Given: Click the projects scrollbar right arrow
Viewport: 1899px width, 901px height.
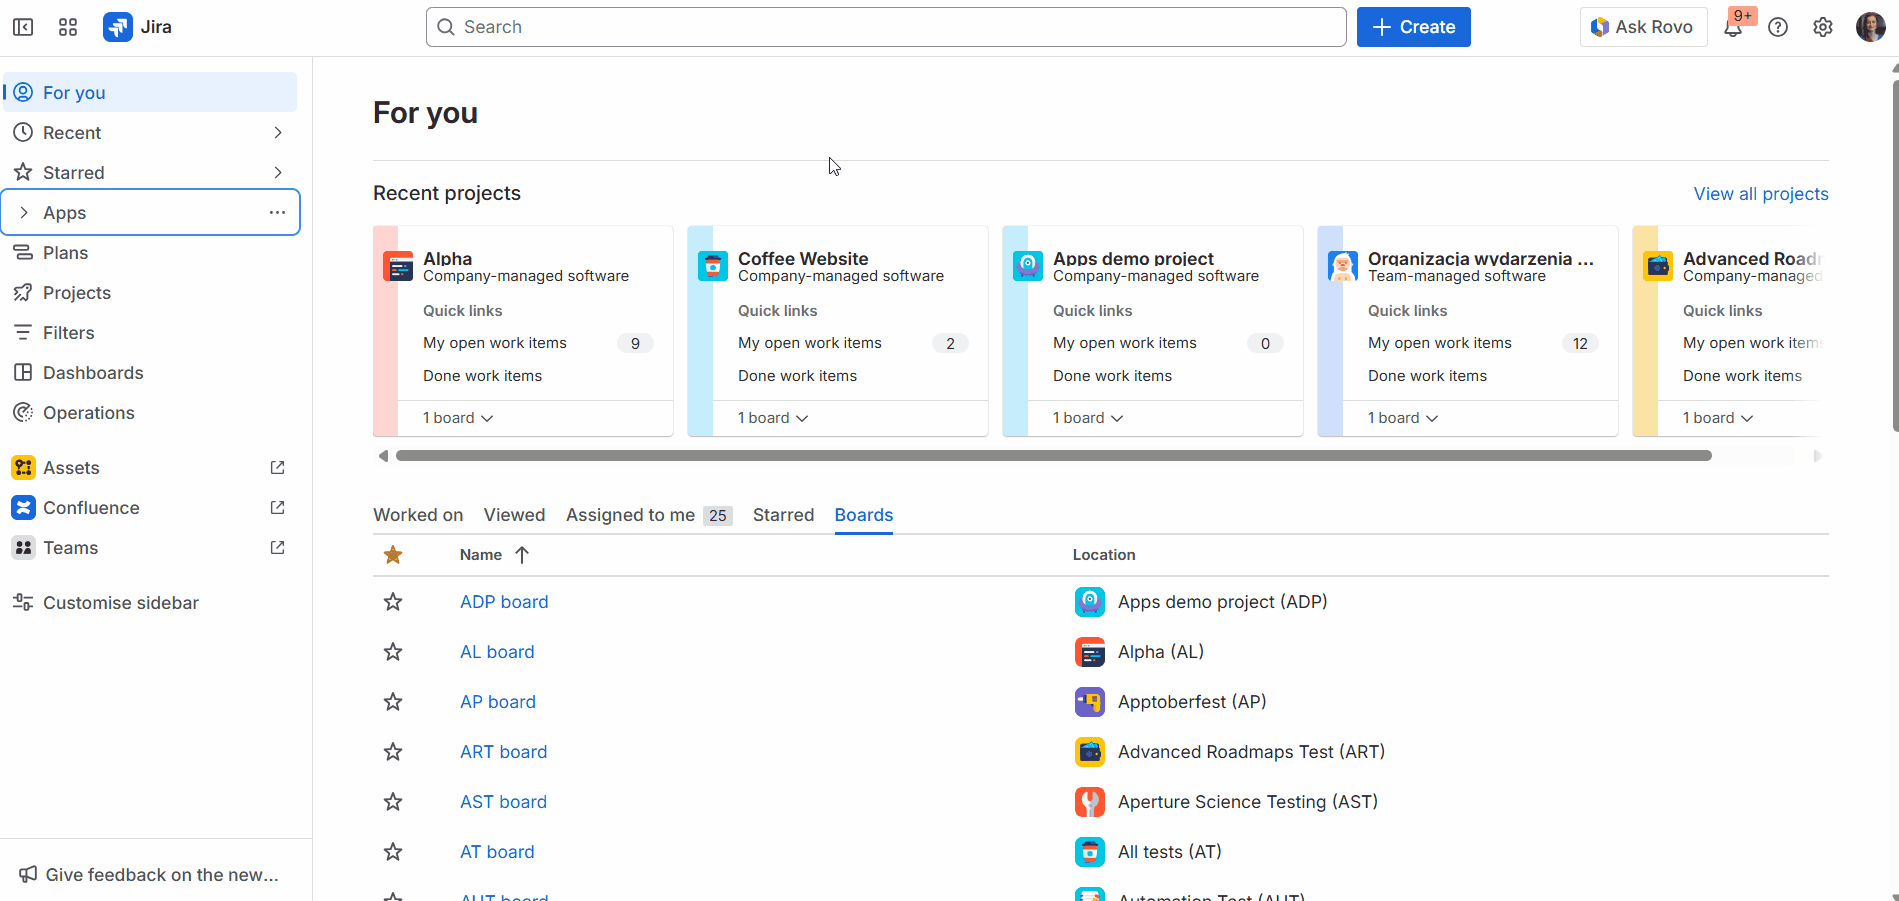Looking at the screenshot, I should 1817,456.
